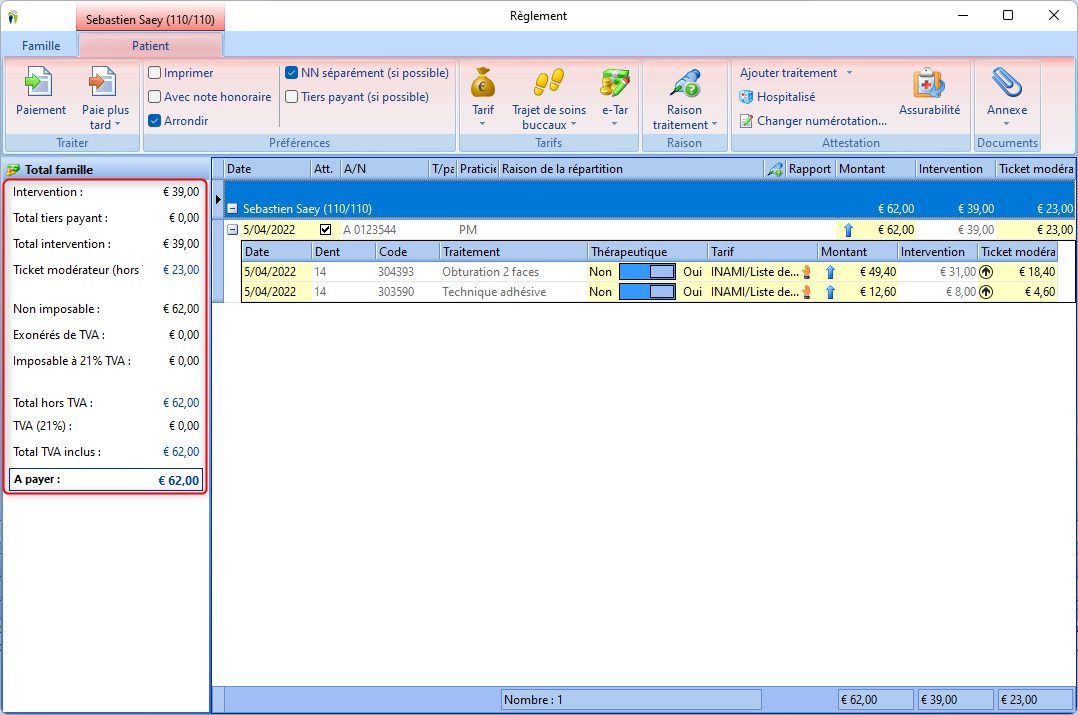1078x715 pixels.
Task: Click the Changer numérotation pencil icon
Action: [746, 121]
